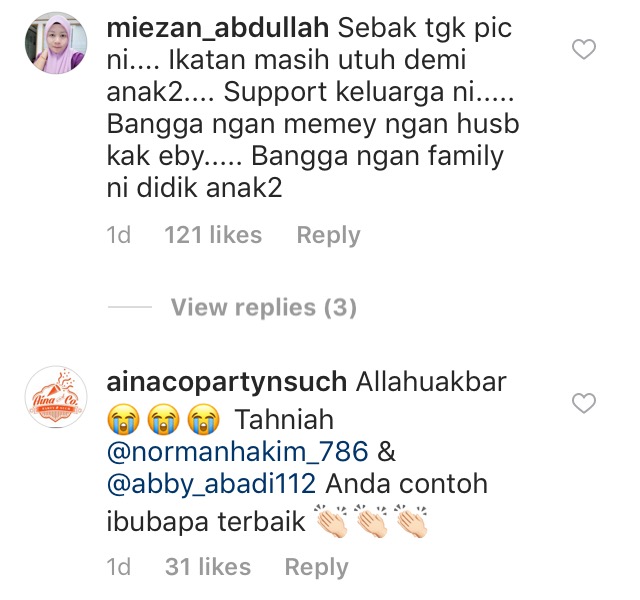Reply to the ainacopartynsuch comment
Screen dimensions: 640x600
[316, 567]
